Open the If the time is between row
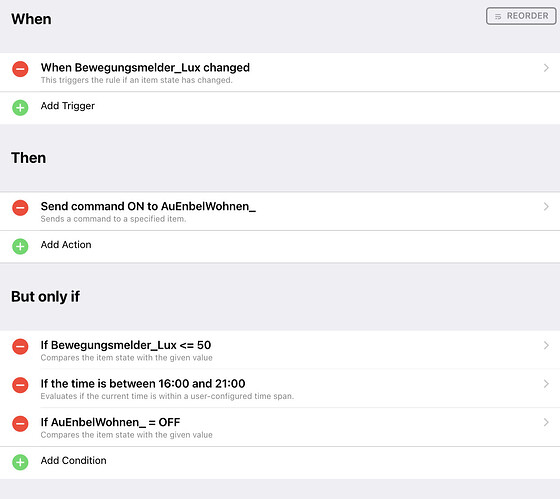This screenshot has height=499, width=560. click(x=280, y=389)
